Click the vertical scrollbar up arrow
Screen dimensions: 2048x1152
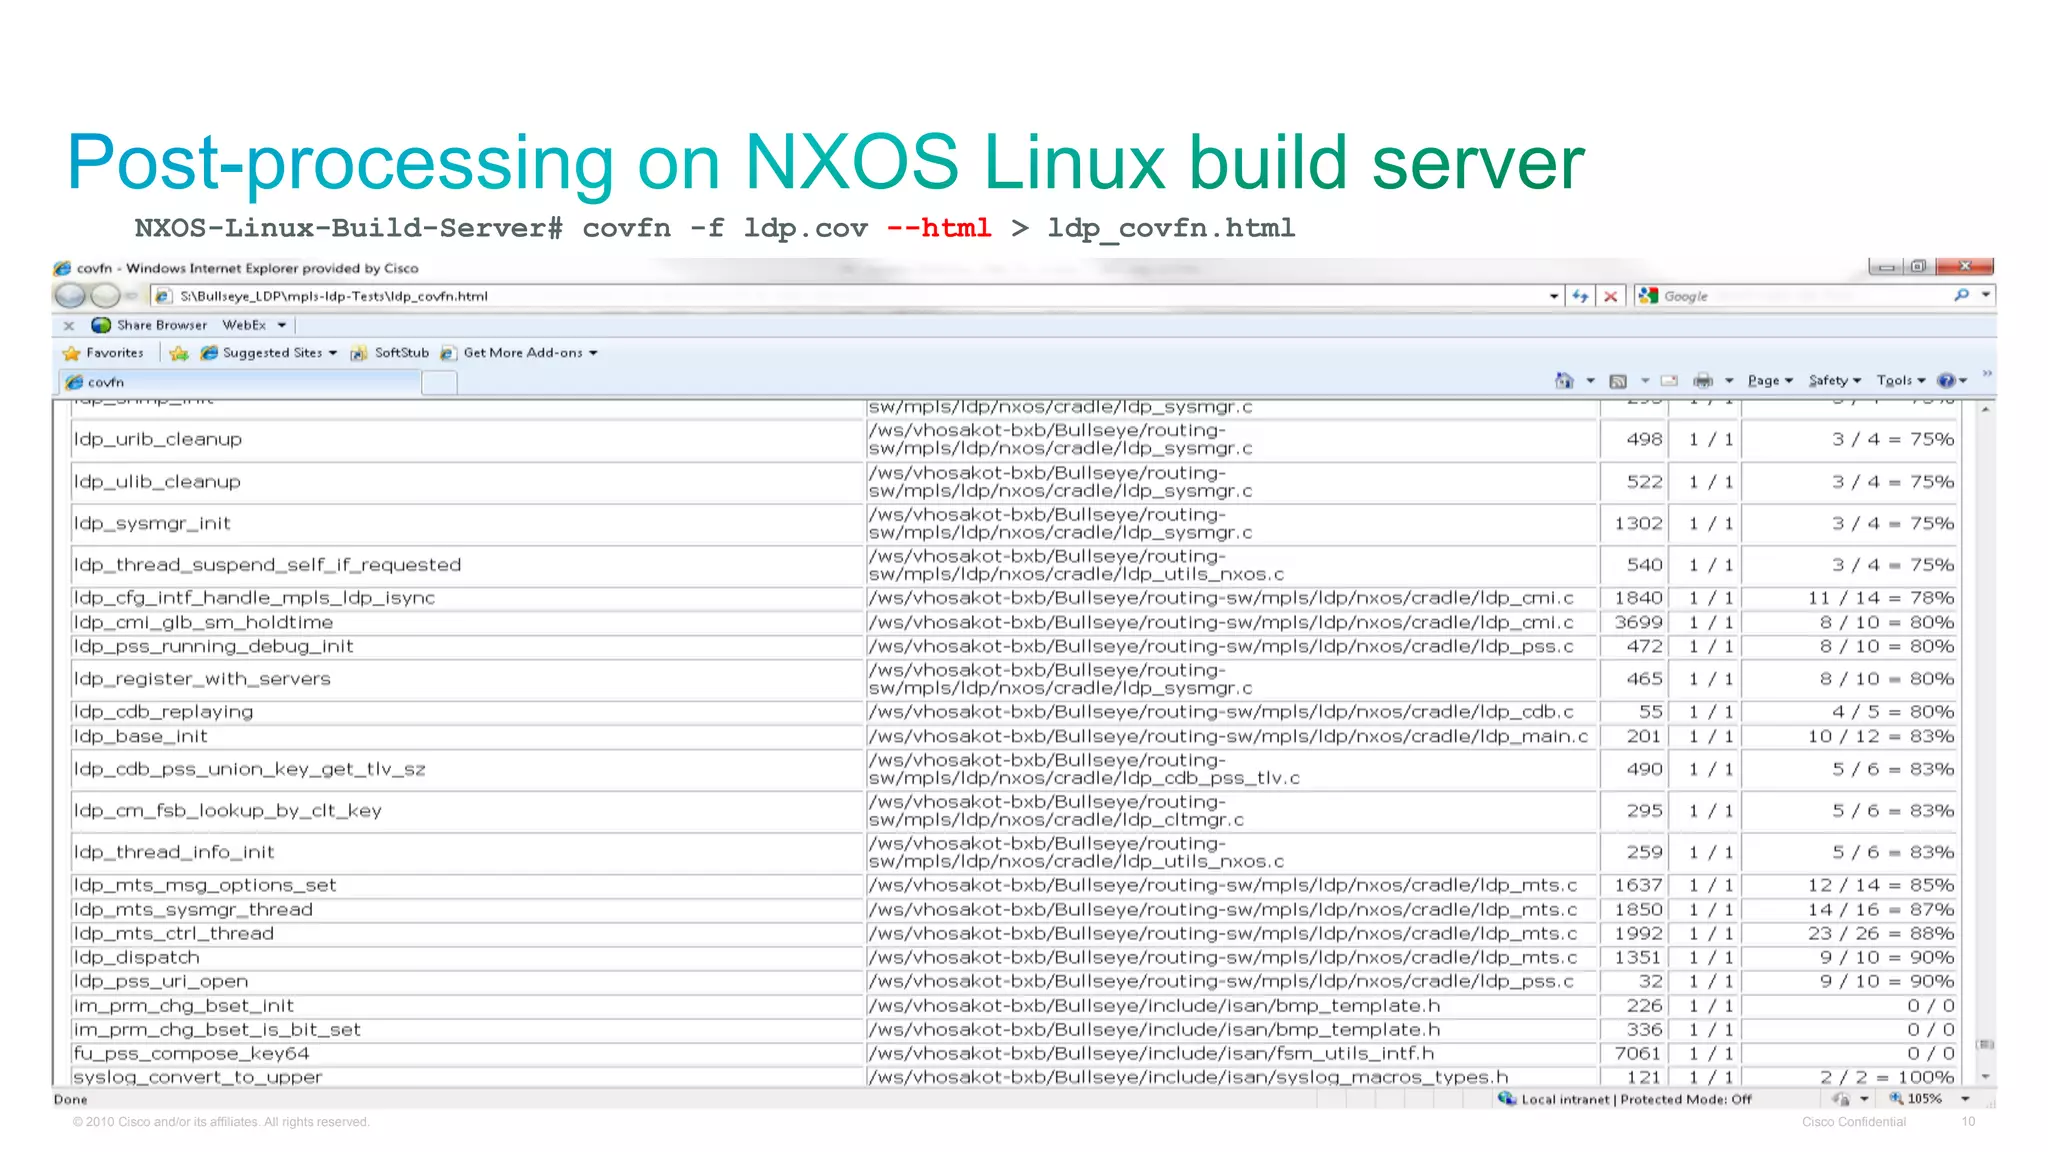click(1985, 409)
